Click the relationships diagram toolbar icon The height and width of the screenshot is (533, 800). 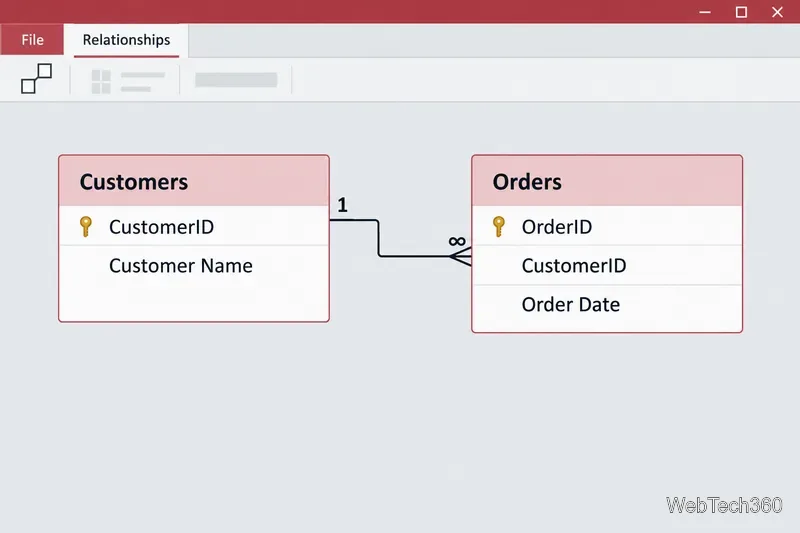pos(36,79)
